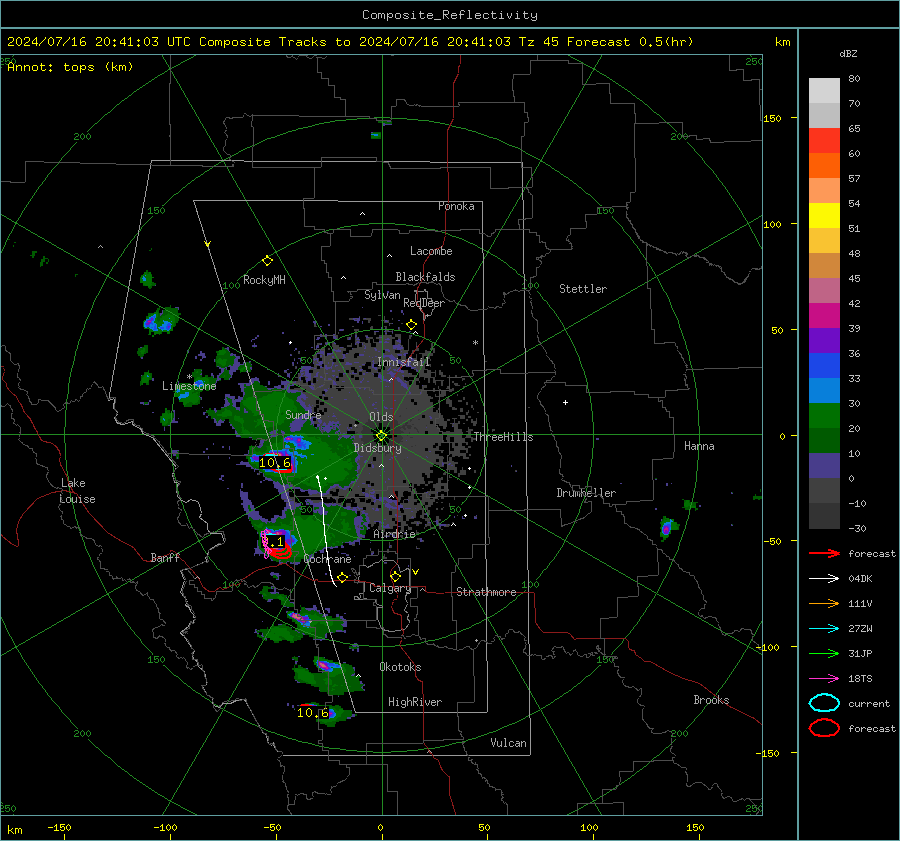Click the red forecast ellipses west of Cochrane
Screen dimensions: 900x841
pos(280,552)
